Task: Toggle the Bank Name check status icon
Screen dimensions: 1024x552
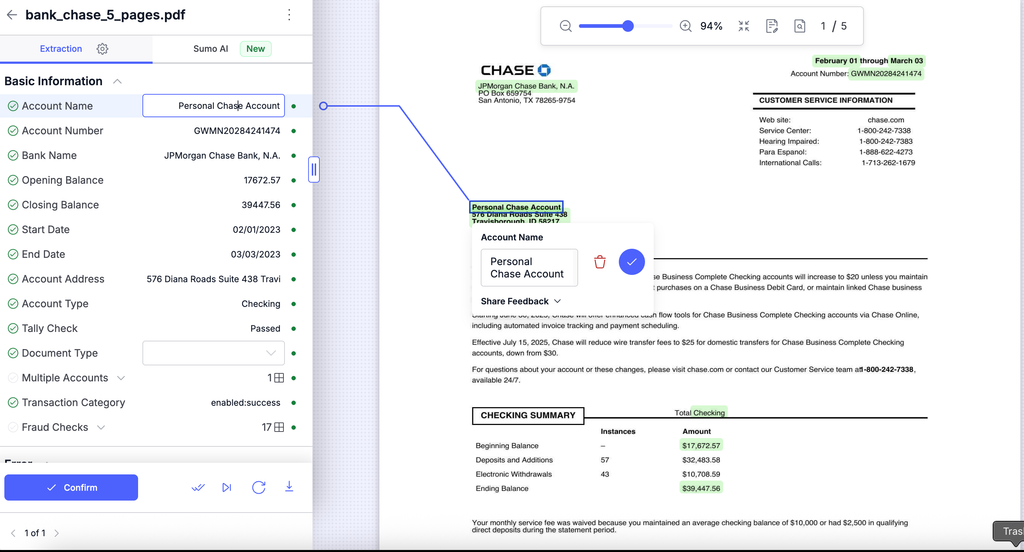Action: point(12,155)
